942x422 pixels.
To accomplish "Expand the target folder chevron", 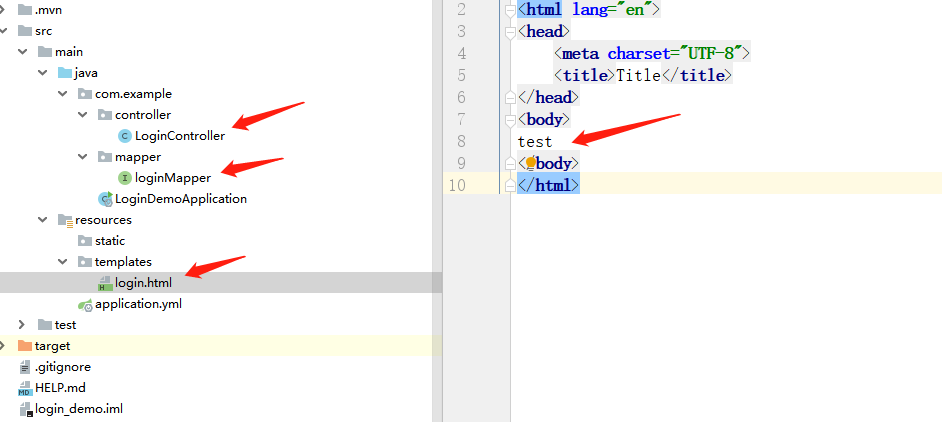I will coord(2,346).
